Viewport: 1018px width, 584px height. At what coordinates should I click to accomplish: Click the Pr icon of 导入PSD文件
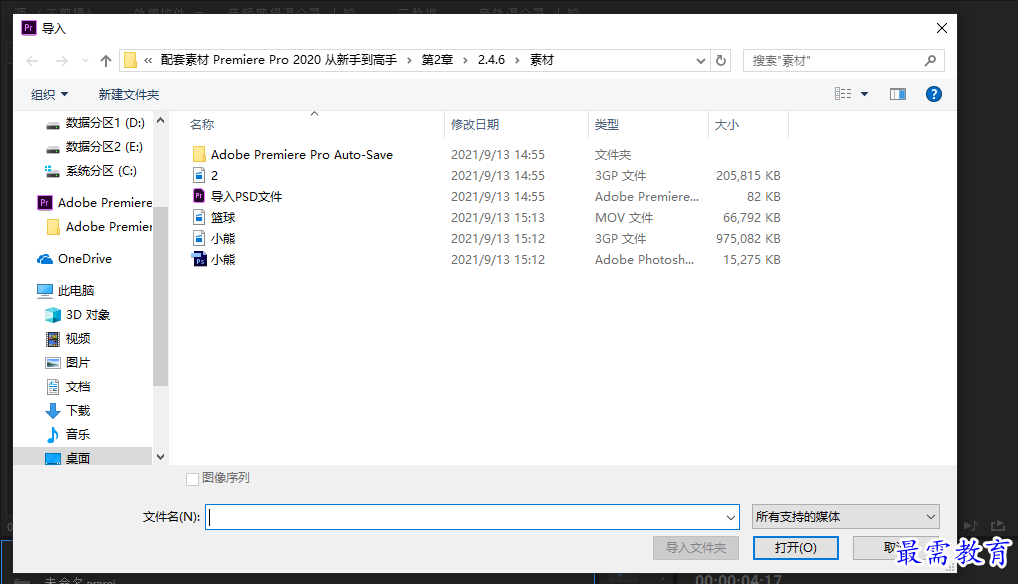[x=199, y=196]
